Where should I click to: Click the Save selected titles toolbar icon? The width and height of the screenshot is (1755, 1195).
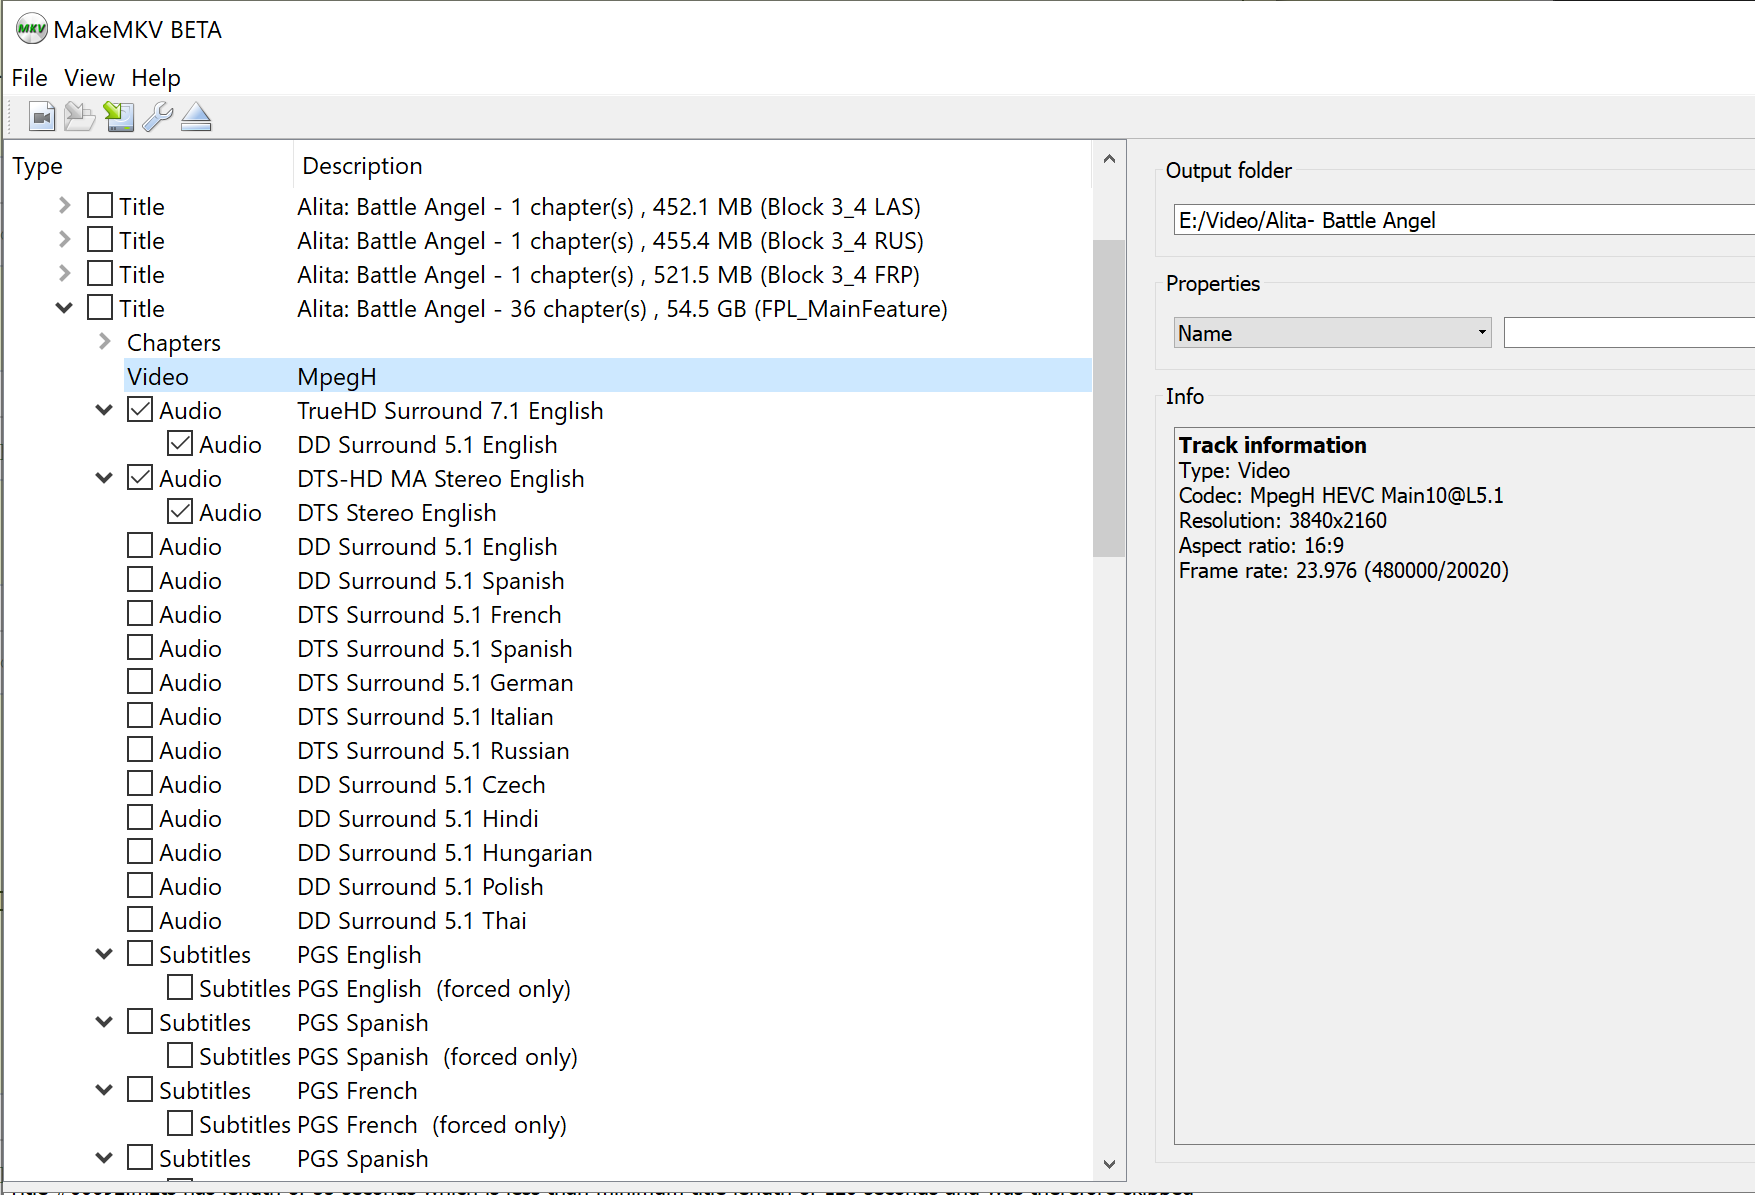119,118
